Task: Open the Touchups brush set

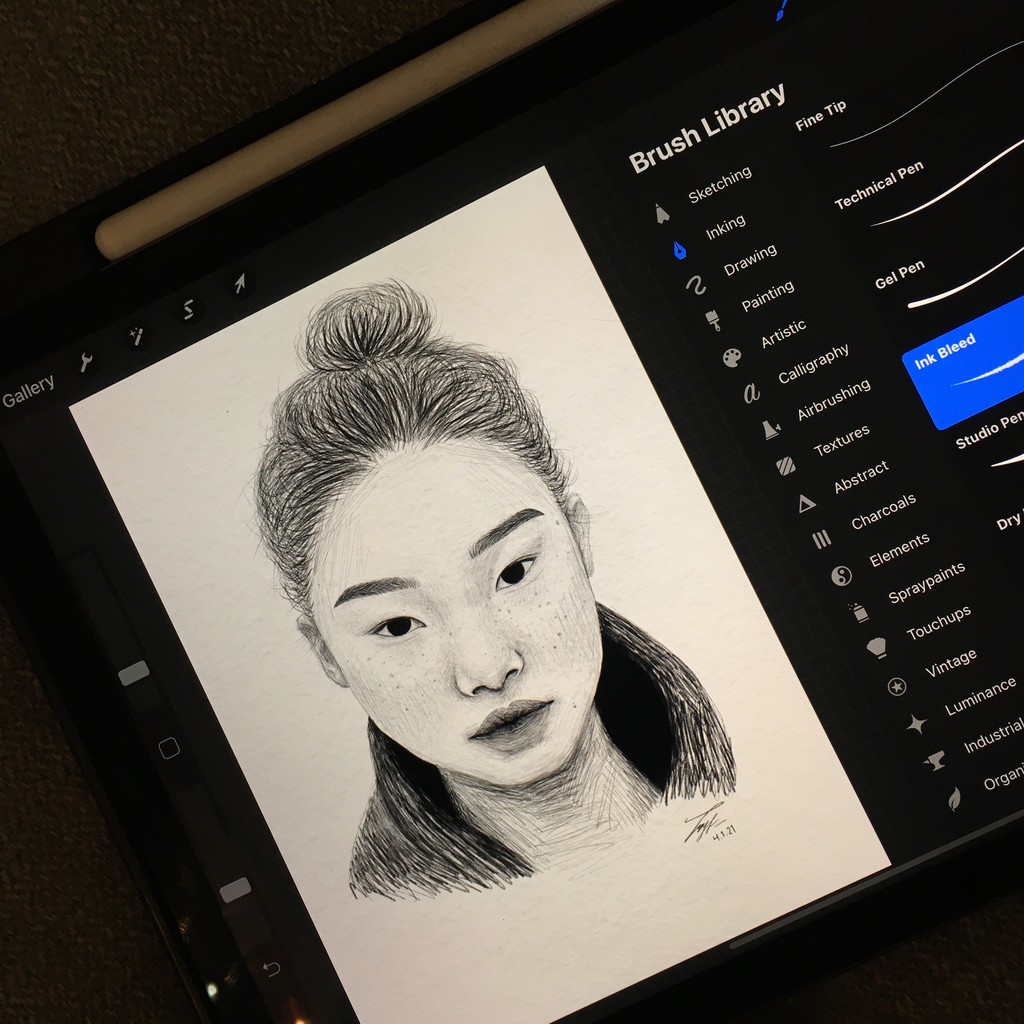Action: [938, 623]
